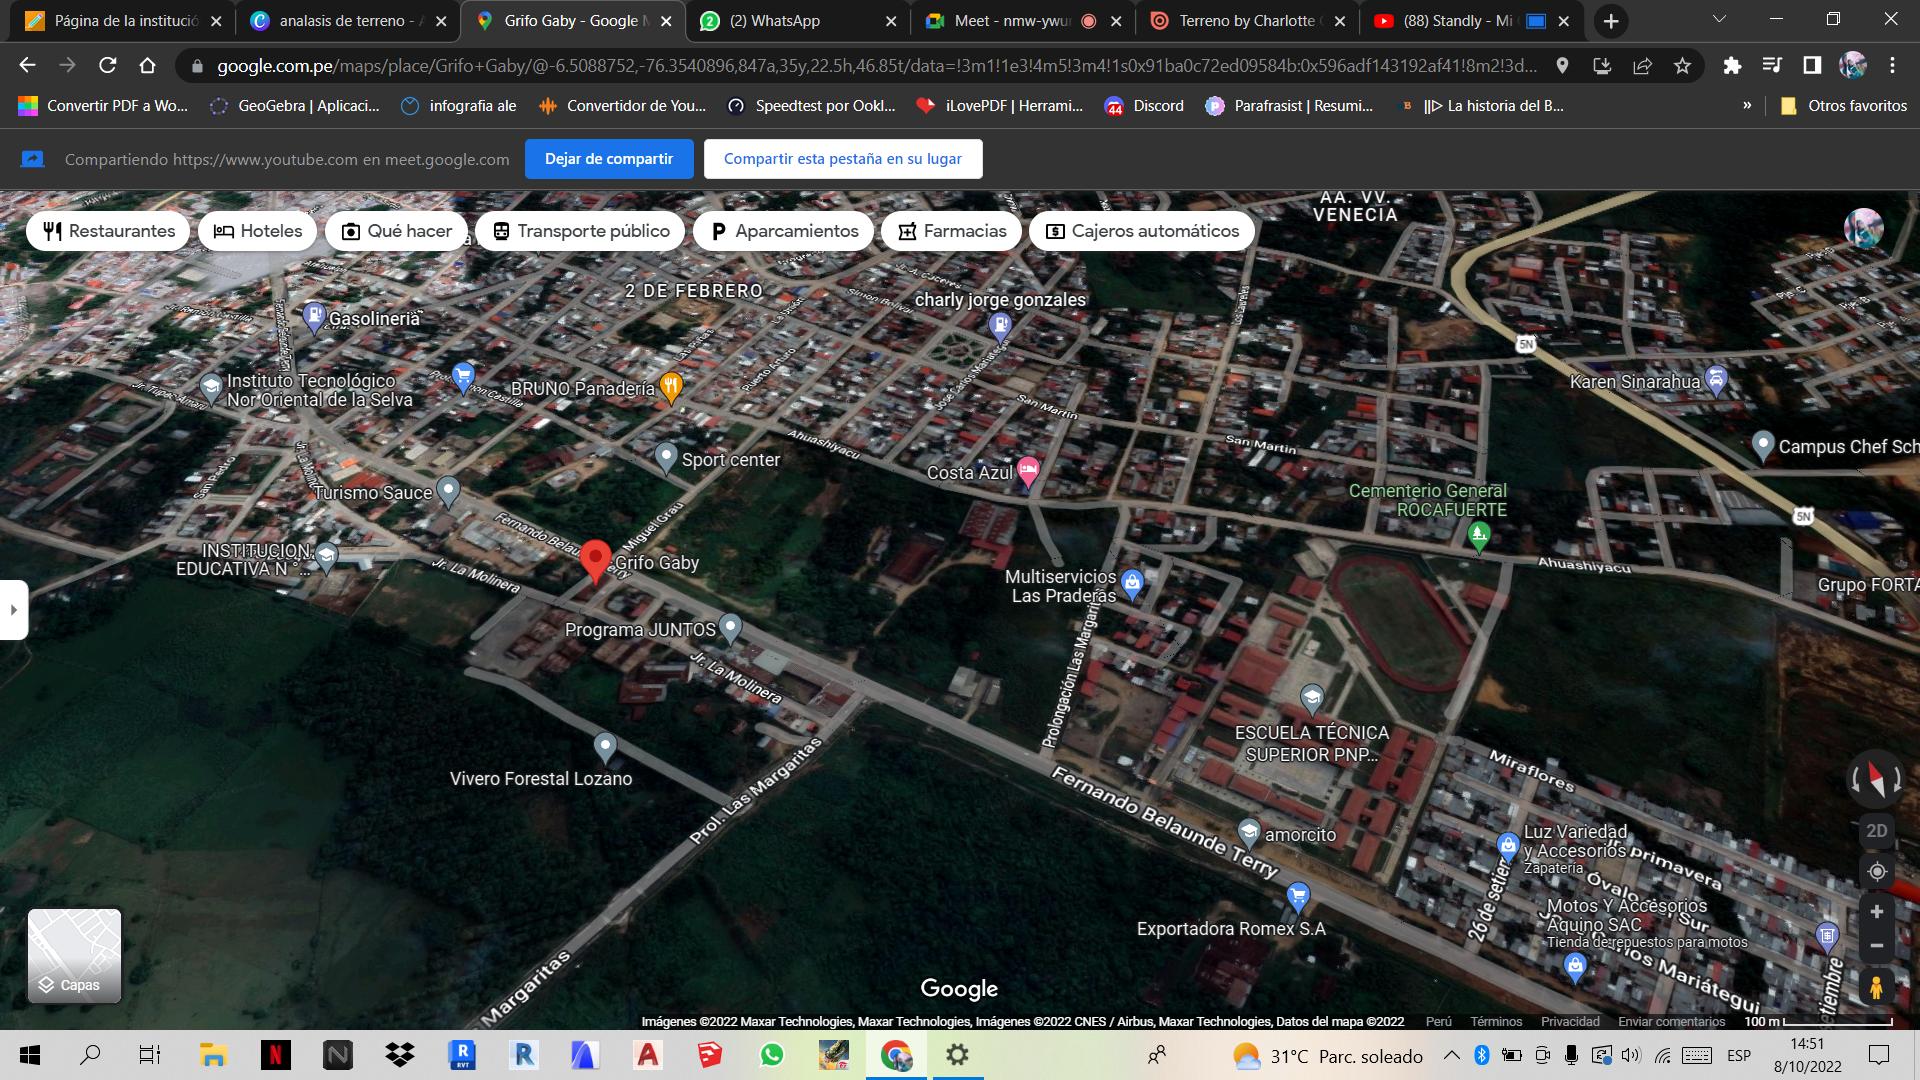The image size is (1920, 1080).
Task: Expand the collapsed side panel arrow
Action: [13, 609]
